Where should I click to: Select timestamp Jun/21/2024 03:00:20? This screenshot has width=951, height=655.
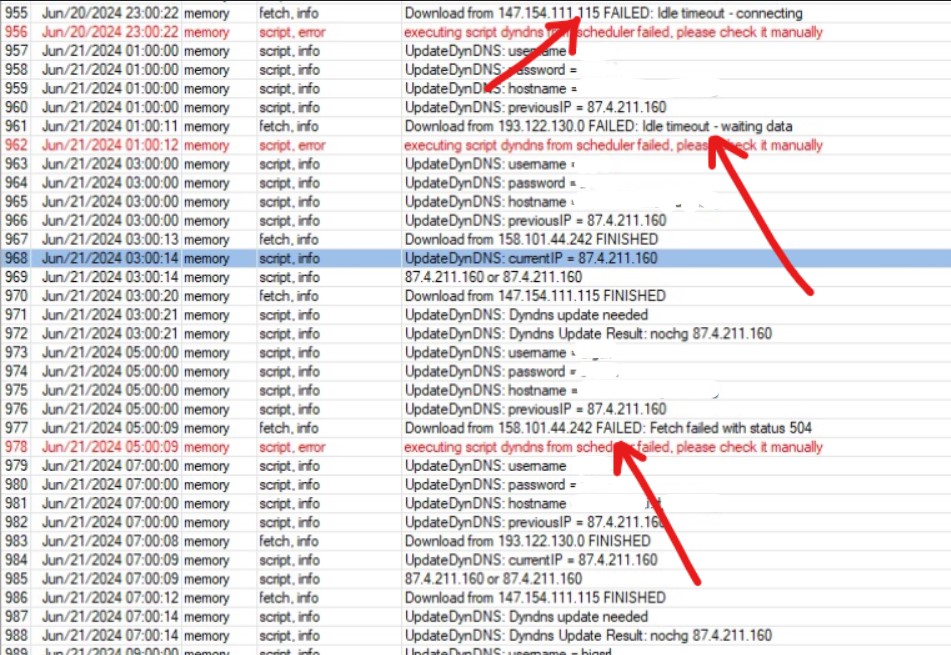[110, 295]
